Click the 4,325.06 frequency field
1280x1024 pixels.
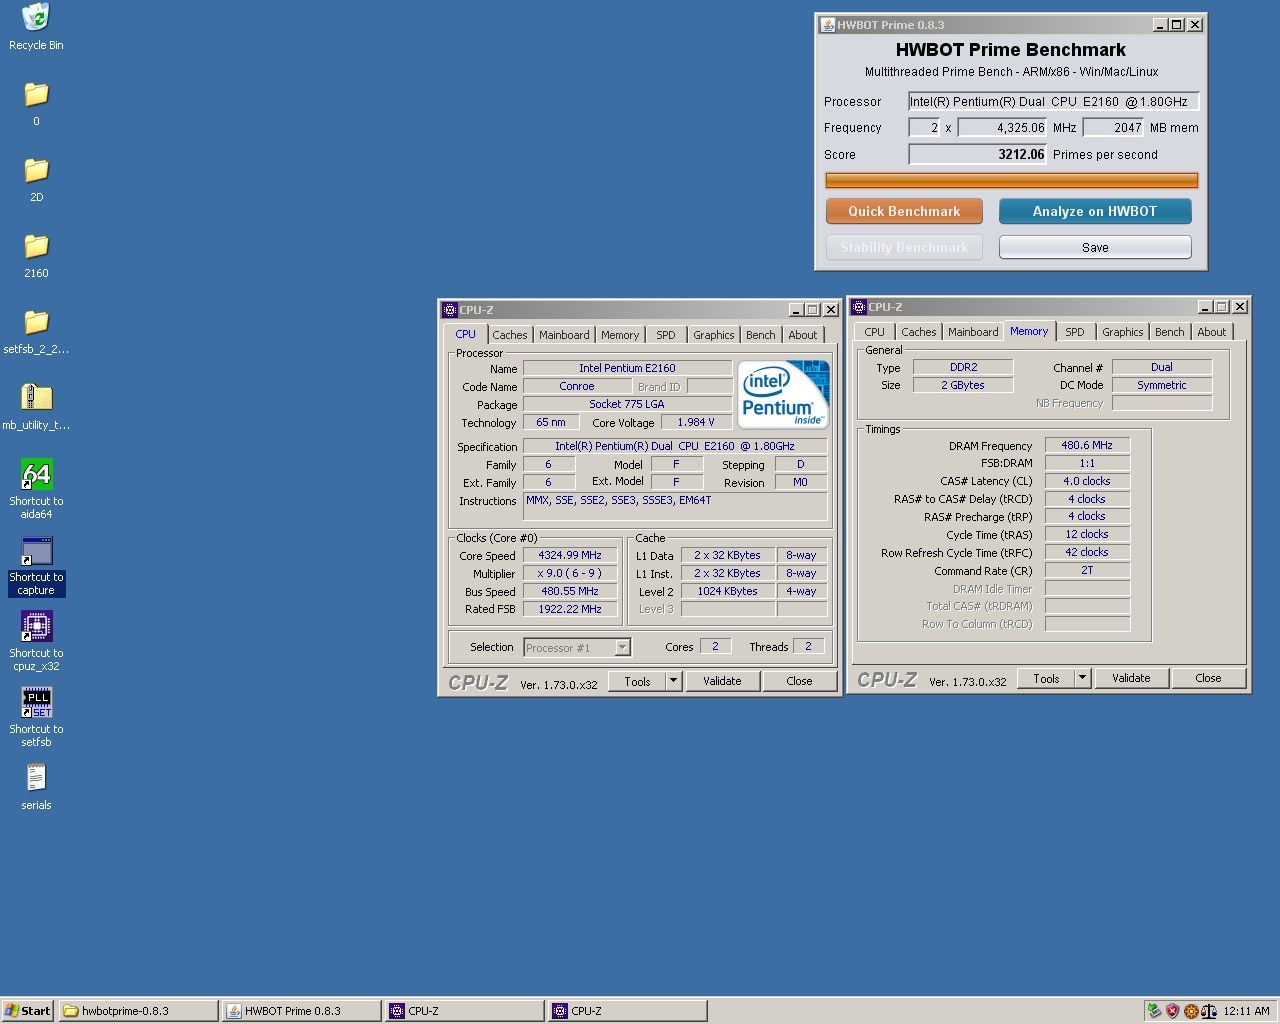pos(1002,127)
